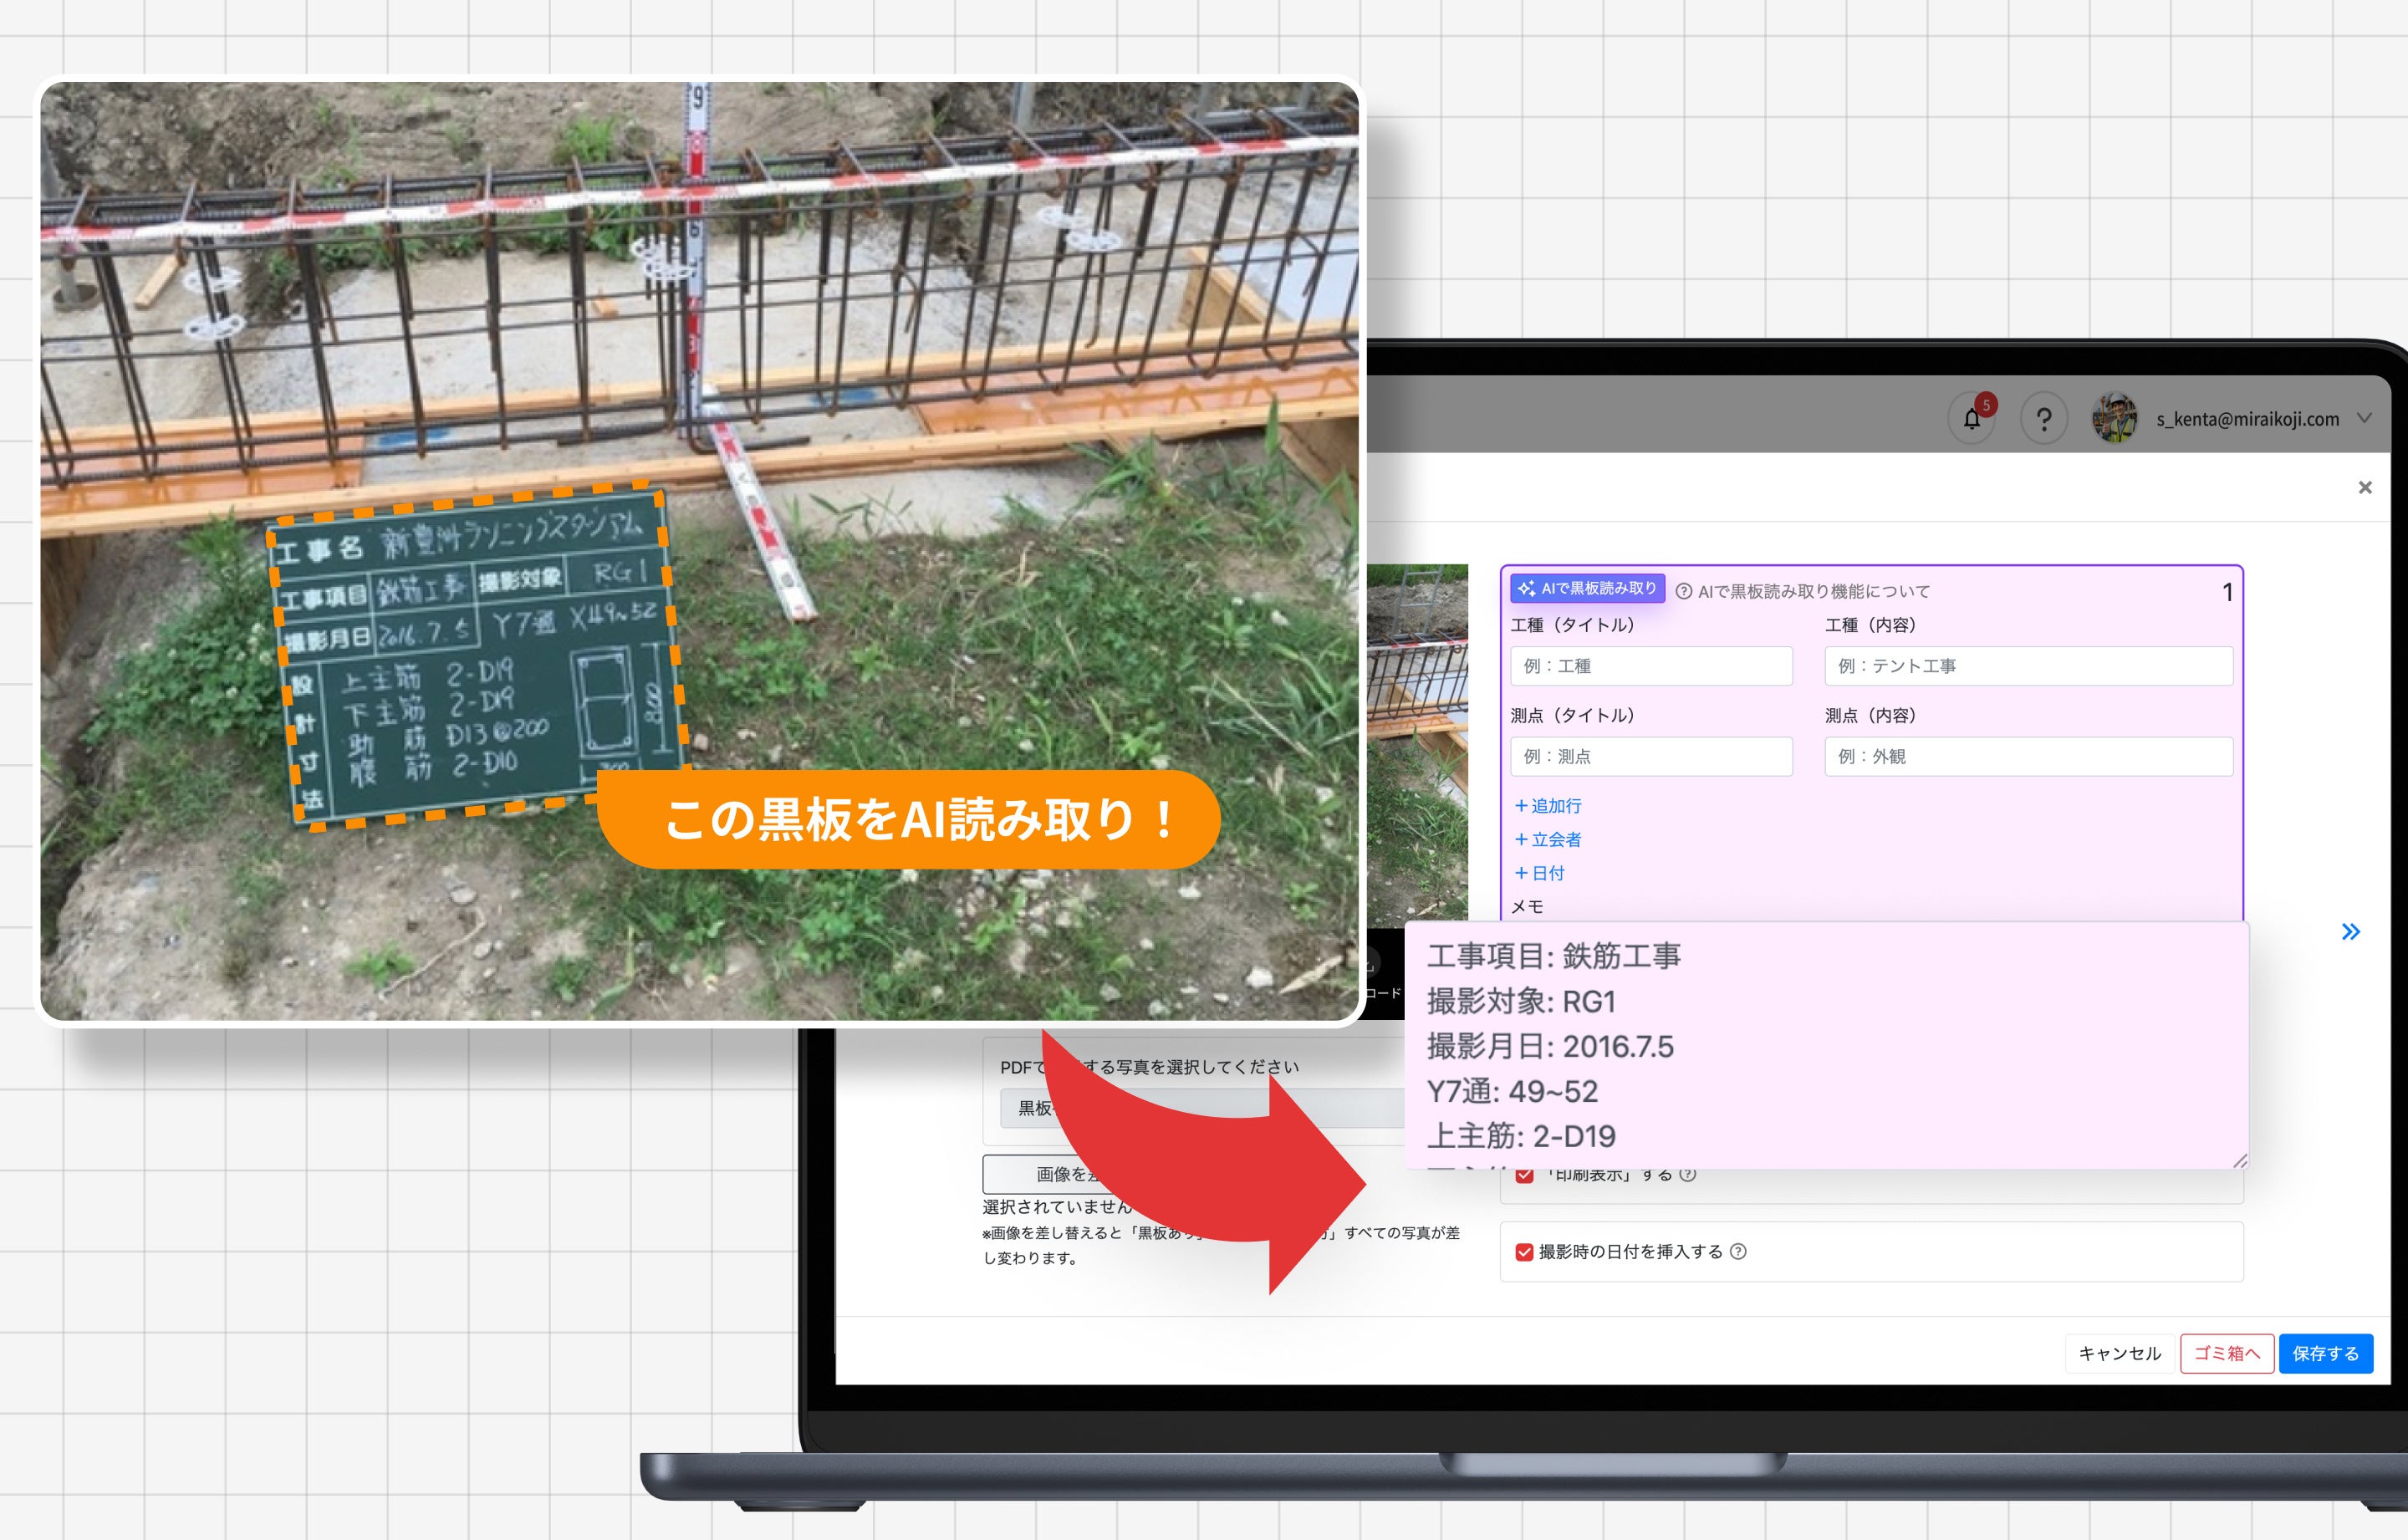The width and height of the screenshot is (2408, 1540).
Task: Close the dialog with the X icon
Action: click(2365, 487)
